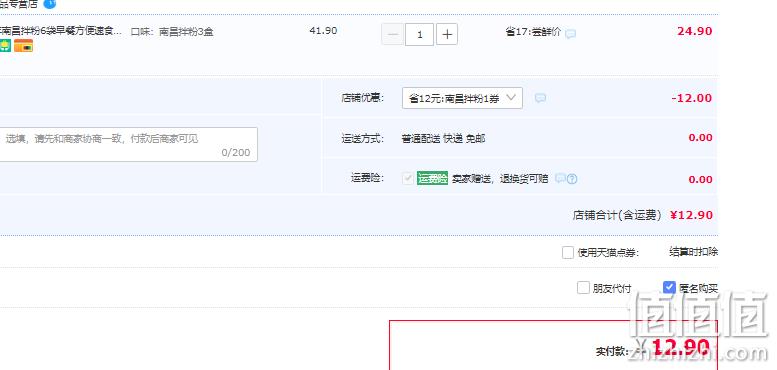Click the chat bubble icon after 退换货可赔
This screenshot has height=370, width=777.
coord(560,178)
